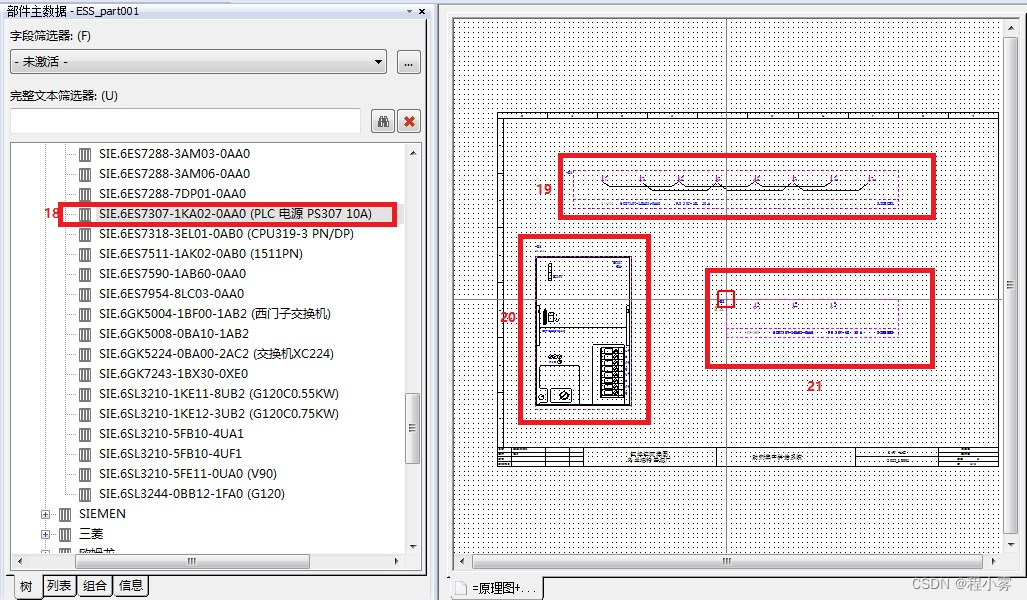
Task: Select part SIE.6ES7288-3AM06-0AA0
Action: point(174,174)
